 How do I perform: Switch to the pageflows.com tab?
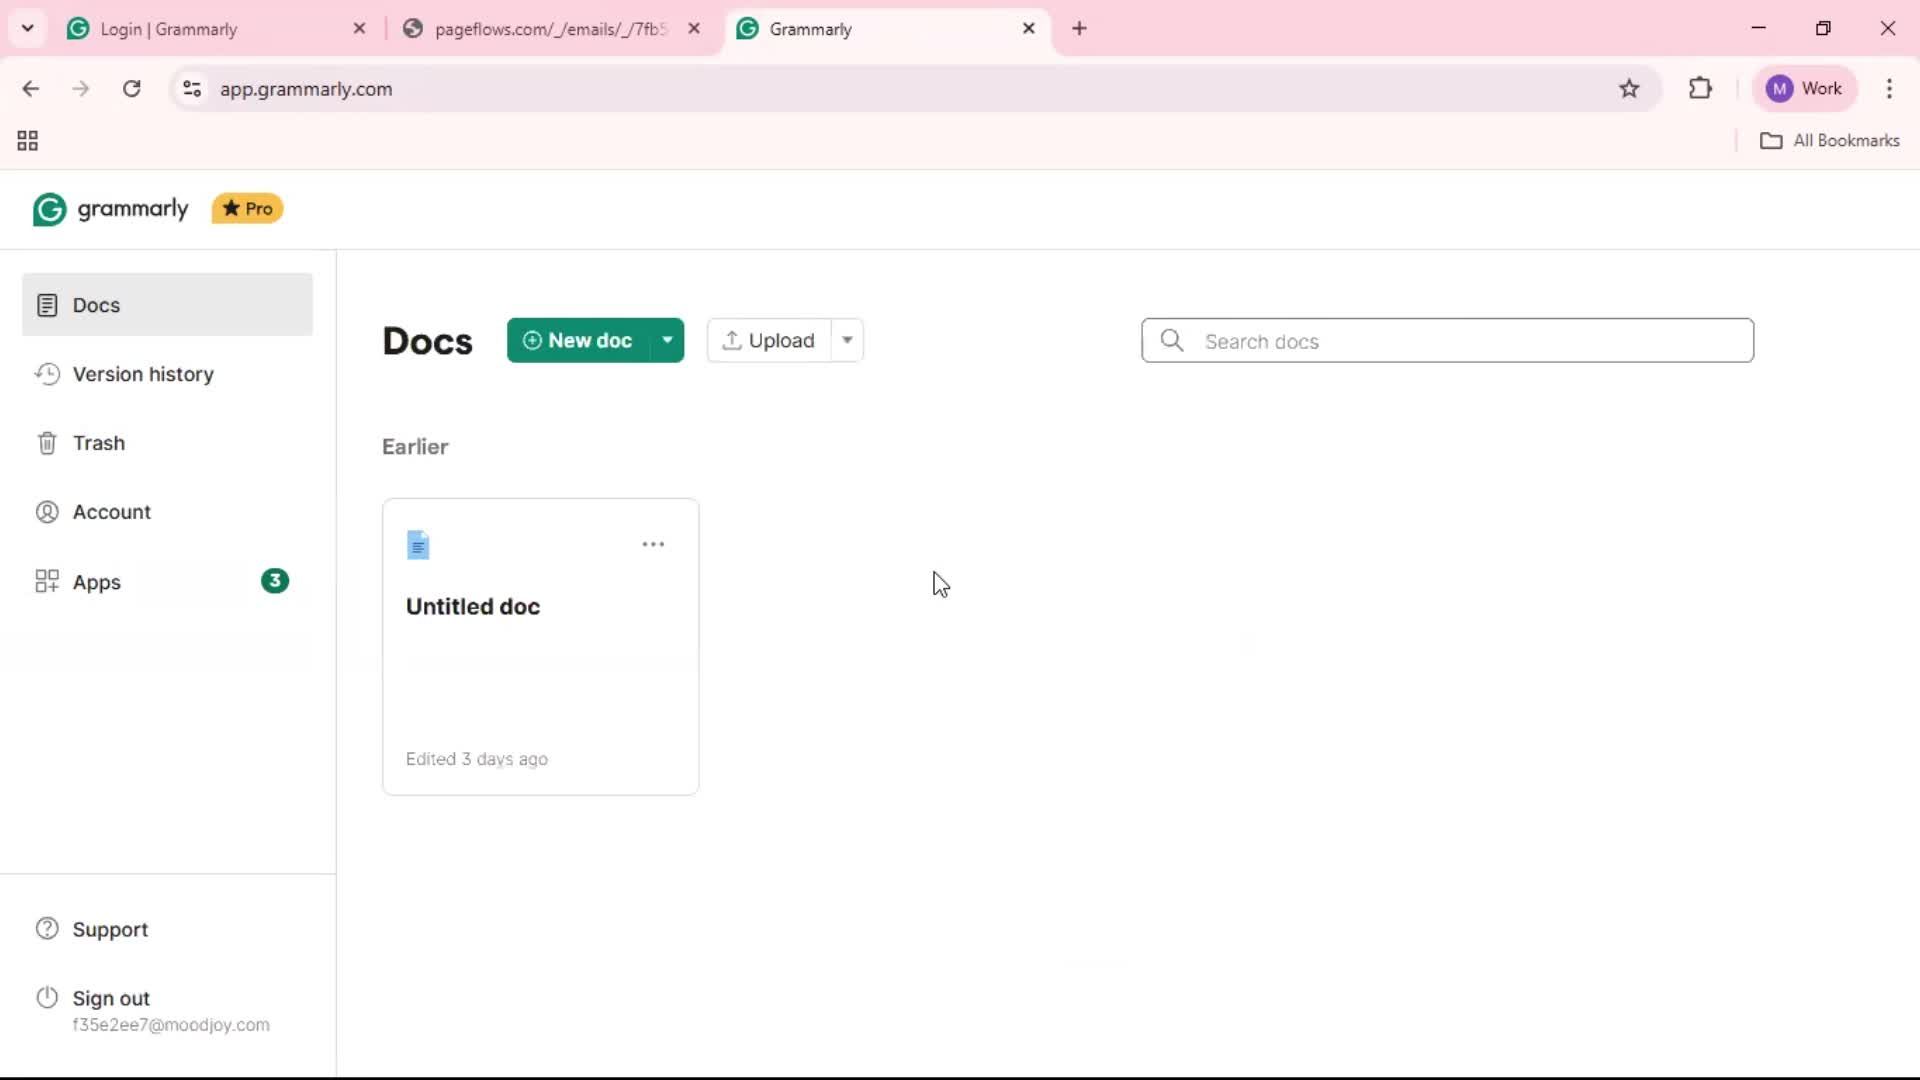coord(548,29)
